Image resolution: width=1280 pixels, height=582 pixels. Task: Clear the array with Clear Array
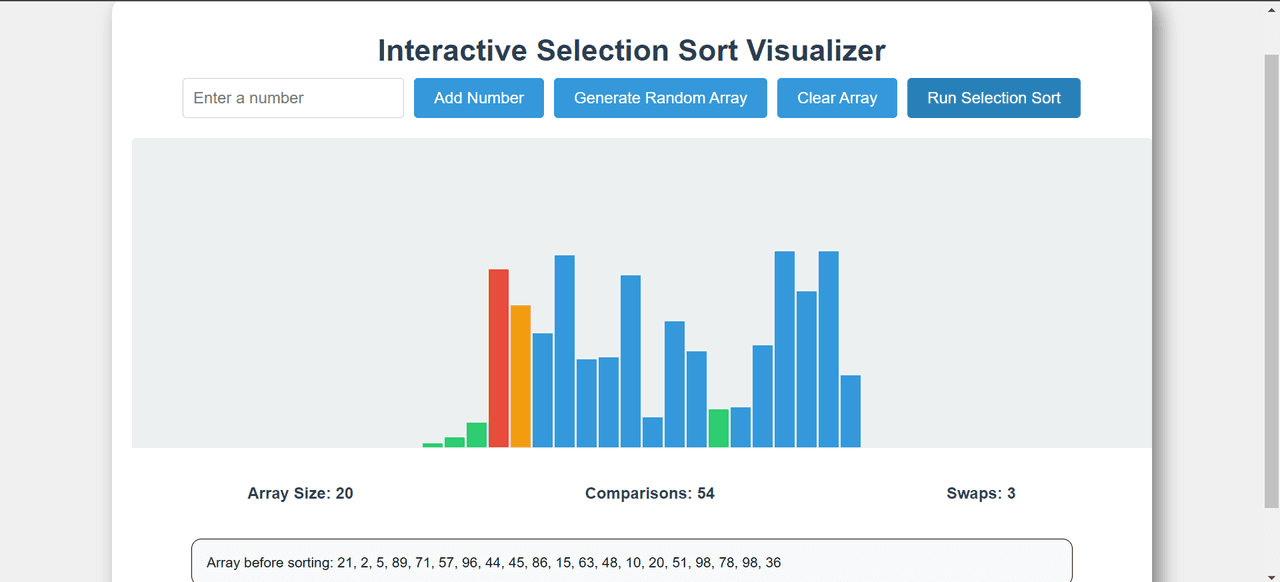[x=837, y=98]
